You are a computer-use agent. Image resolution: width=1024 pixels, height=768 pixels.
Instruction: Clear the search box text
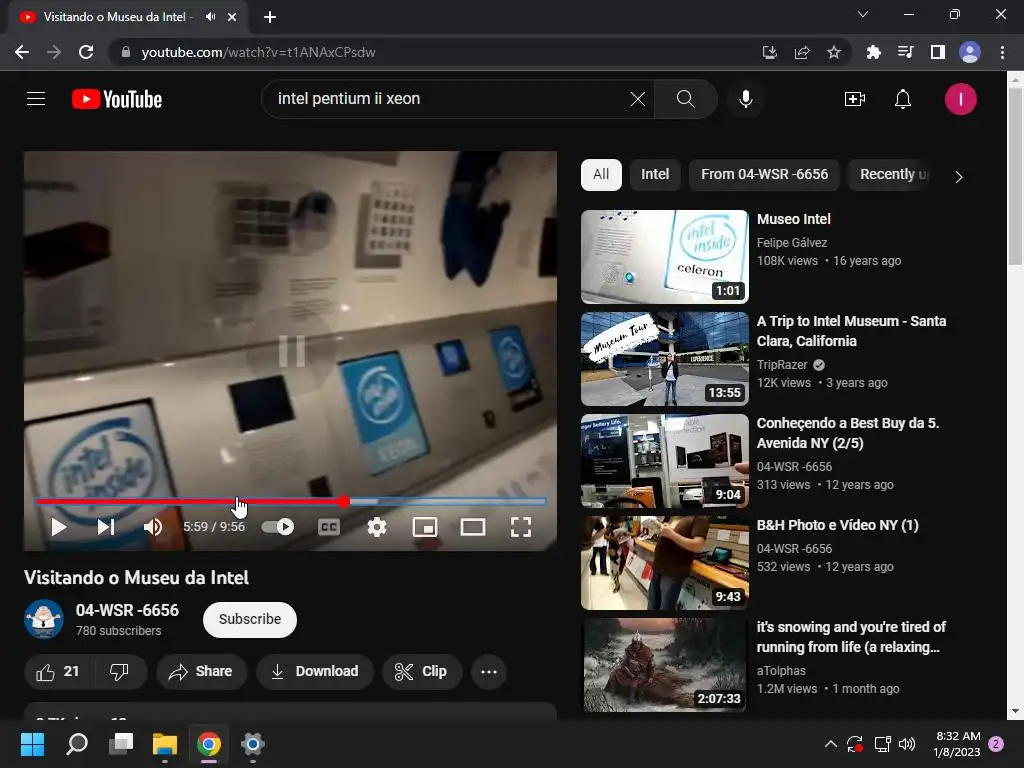click(x=637, y=99)
